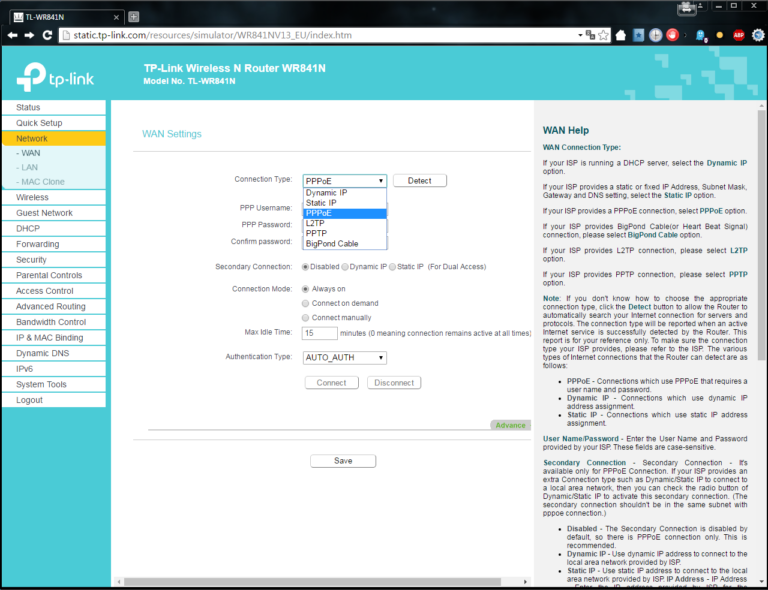Click the help panel vertical scrollbar
The height and width of the screenshot is (590, 768).
(x=762, y=250)
